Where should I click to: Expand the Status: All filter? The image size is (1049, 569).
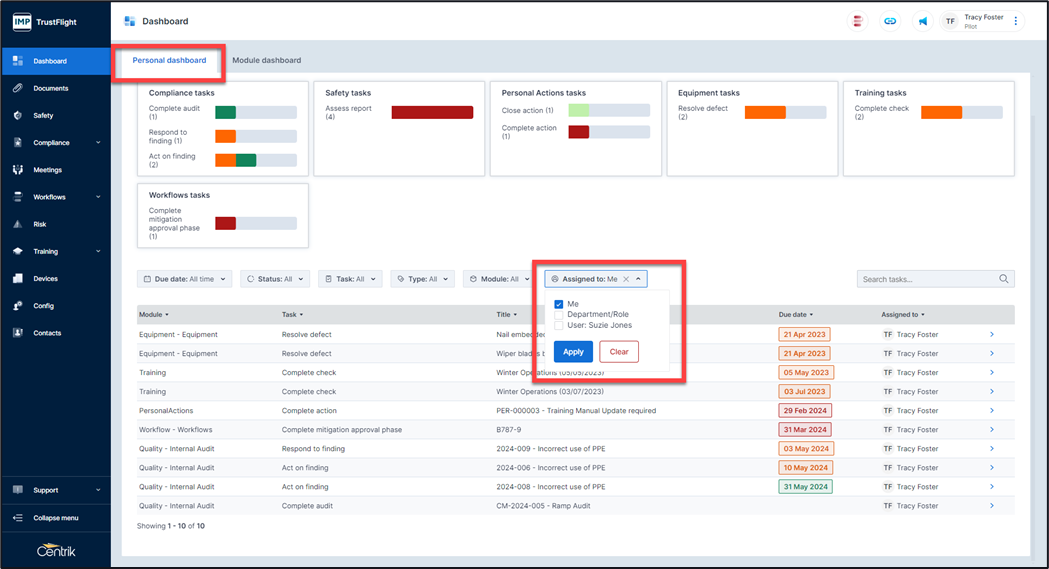[x=275, y=279]
